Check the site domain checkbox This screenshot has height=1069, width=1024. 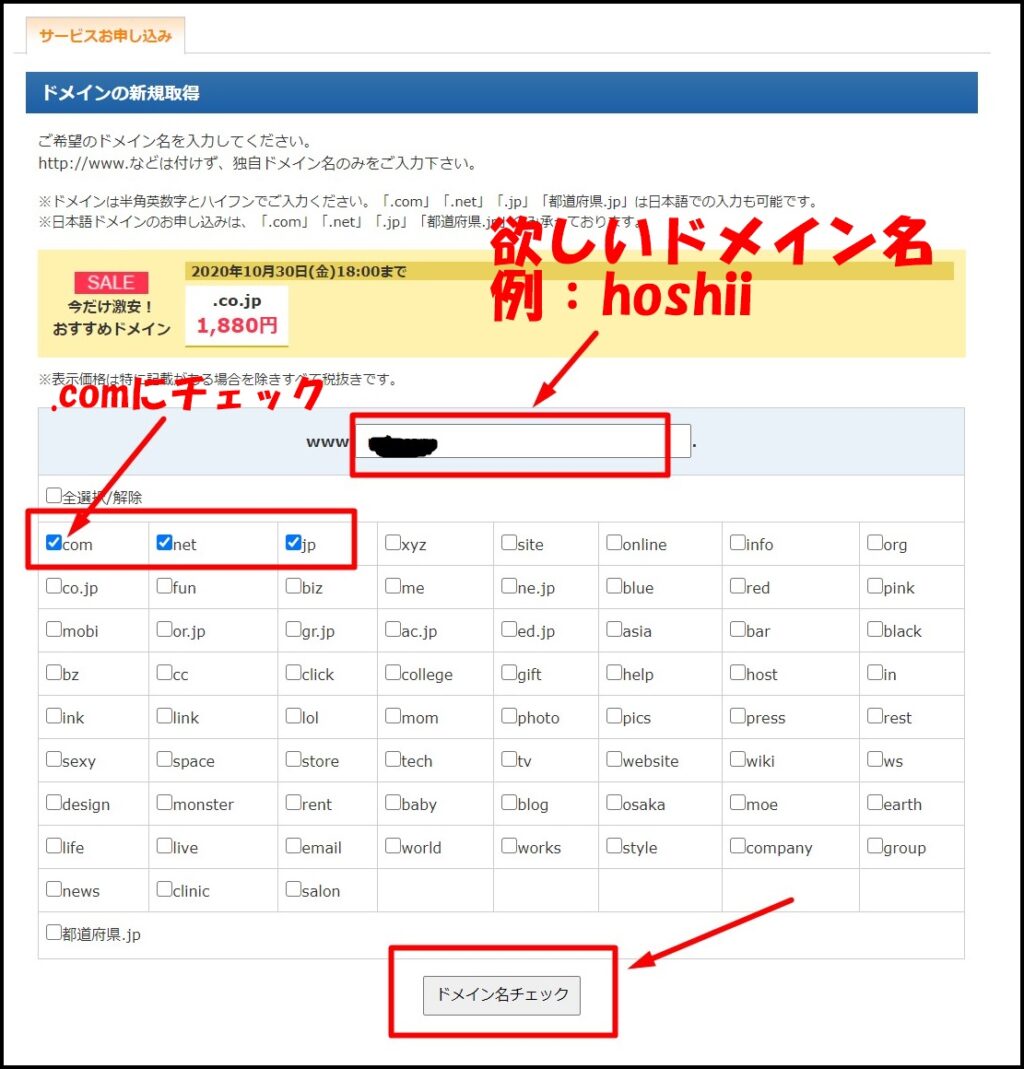click(509, 542)
